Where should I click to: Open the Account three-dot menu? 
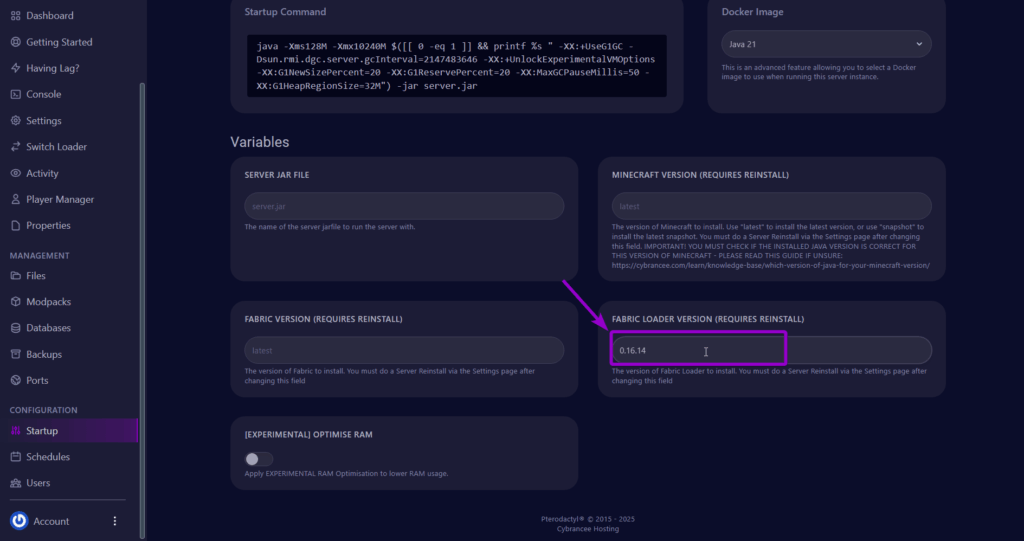click(x=115, y=521)
